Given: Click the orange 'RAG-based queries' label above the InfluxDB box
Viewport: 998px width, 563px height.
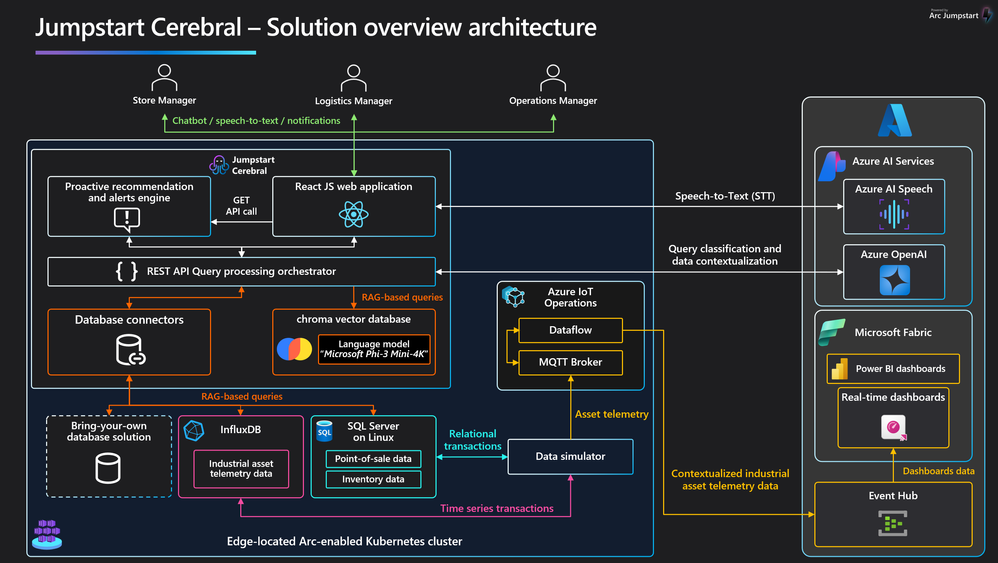Looking at the screenshot, I should coord(242,396).
